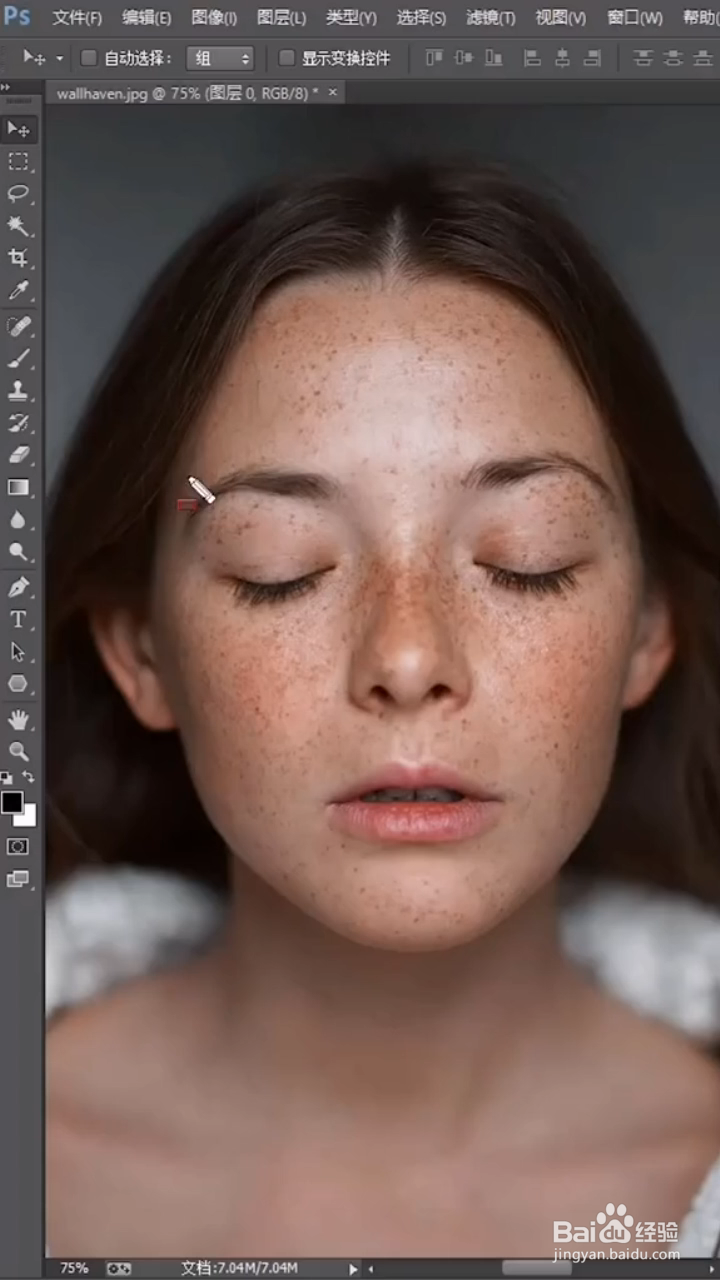Image resolution: width=720 pixels, height=1280 pixels.
Task: Check the 显示变换控件 checkbox
Action: click(x=287, y=58)
